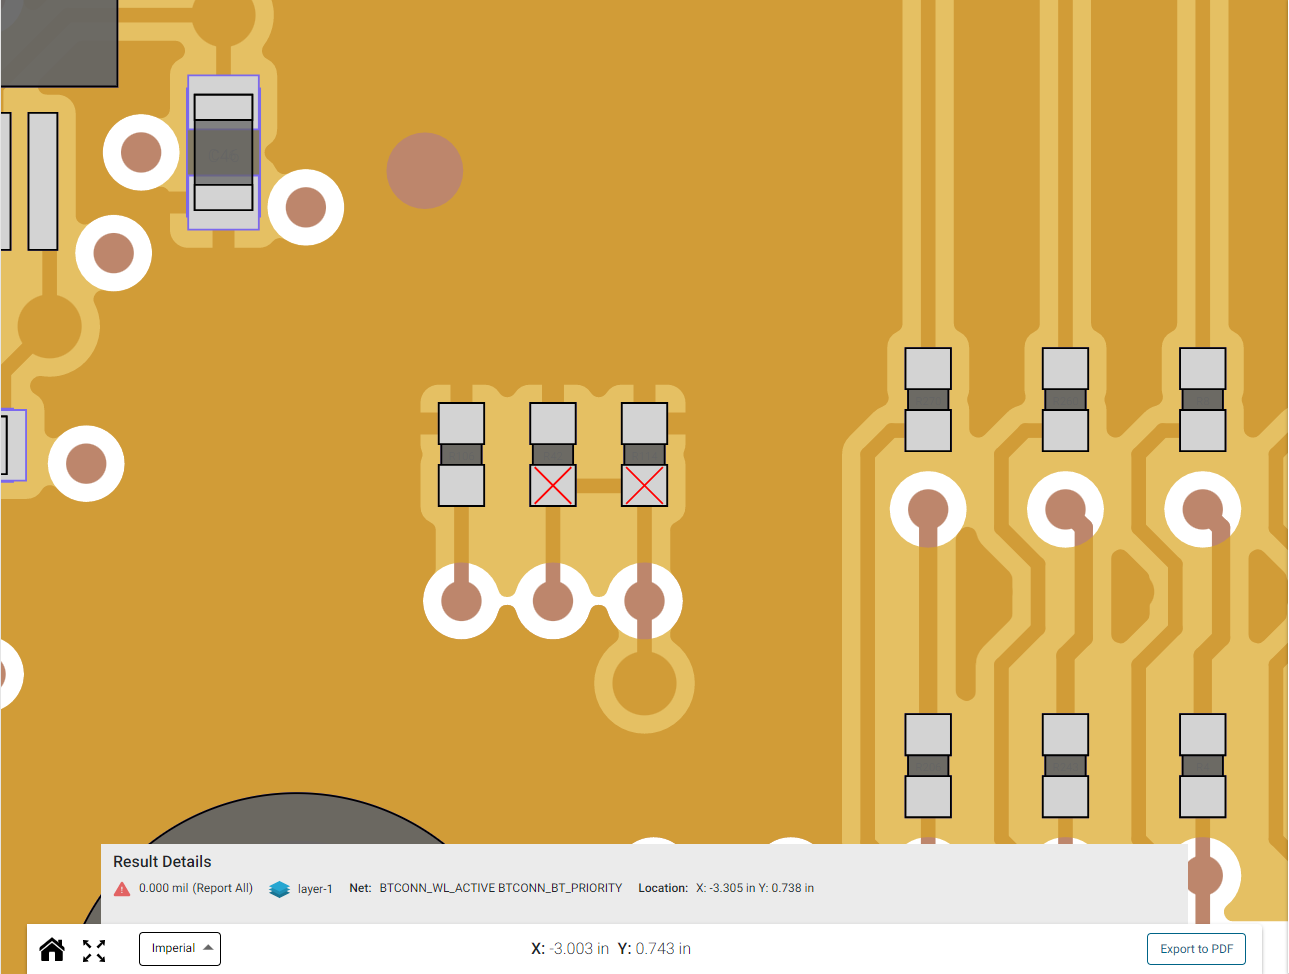Image resolution: width=1289 pixels, height=974 pixels.
Task: Click the cursor coordinates readout in the status bar
Action: tap(611, 948)
